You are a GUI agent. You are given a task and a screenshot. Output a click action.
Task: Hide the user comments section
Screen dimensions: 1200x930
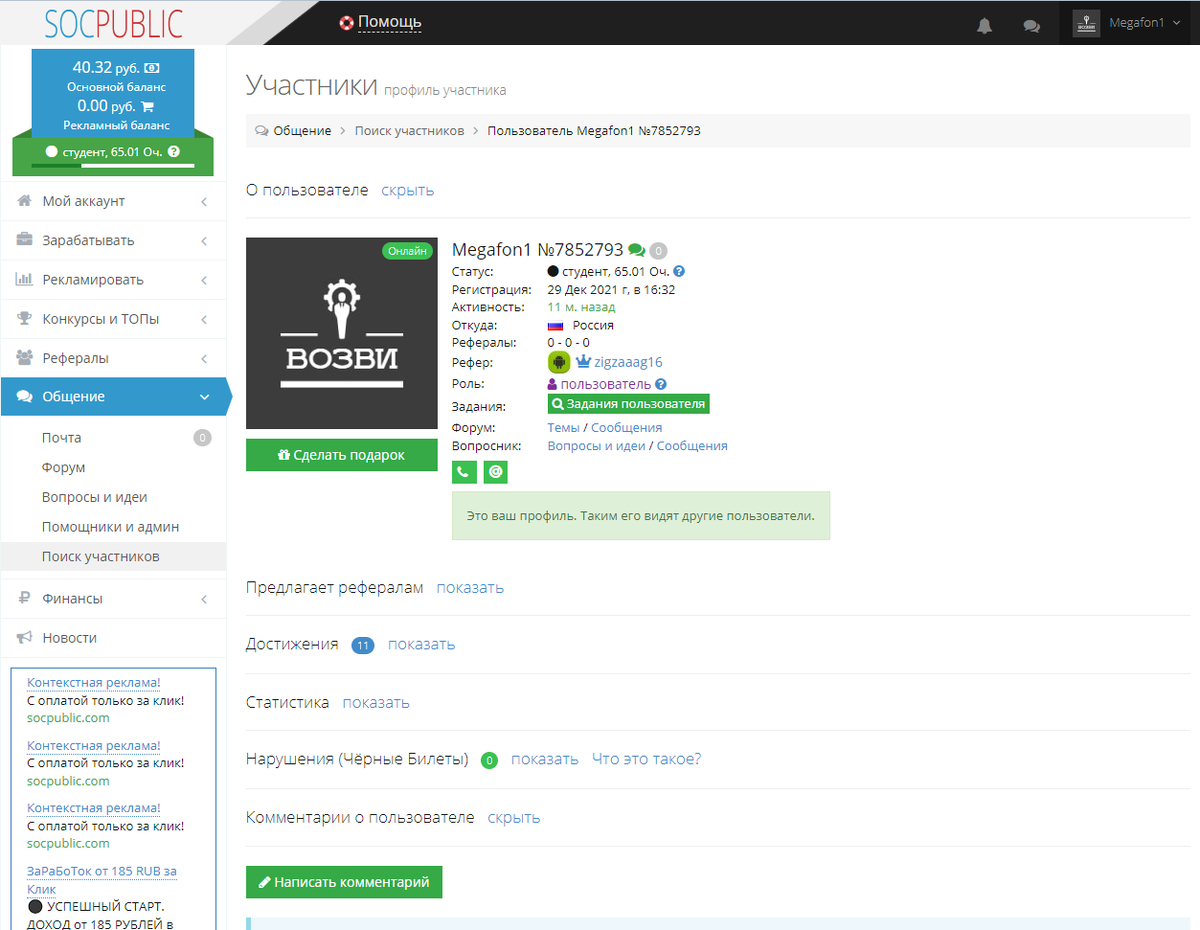[x=514, y=817]
